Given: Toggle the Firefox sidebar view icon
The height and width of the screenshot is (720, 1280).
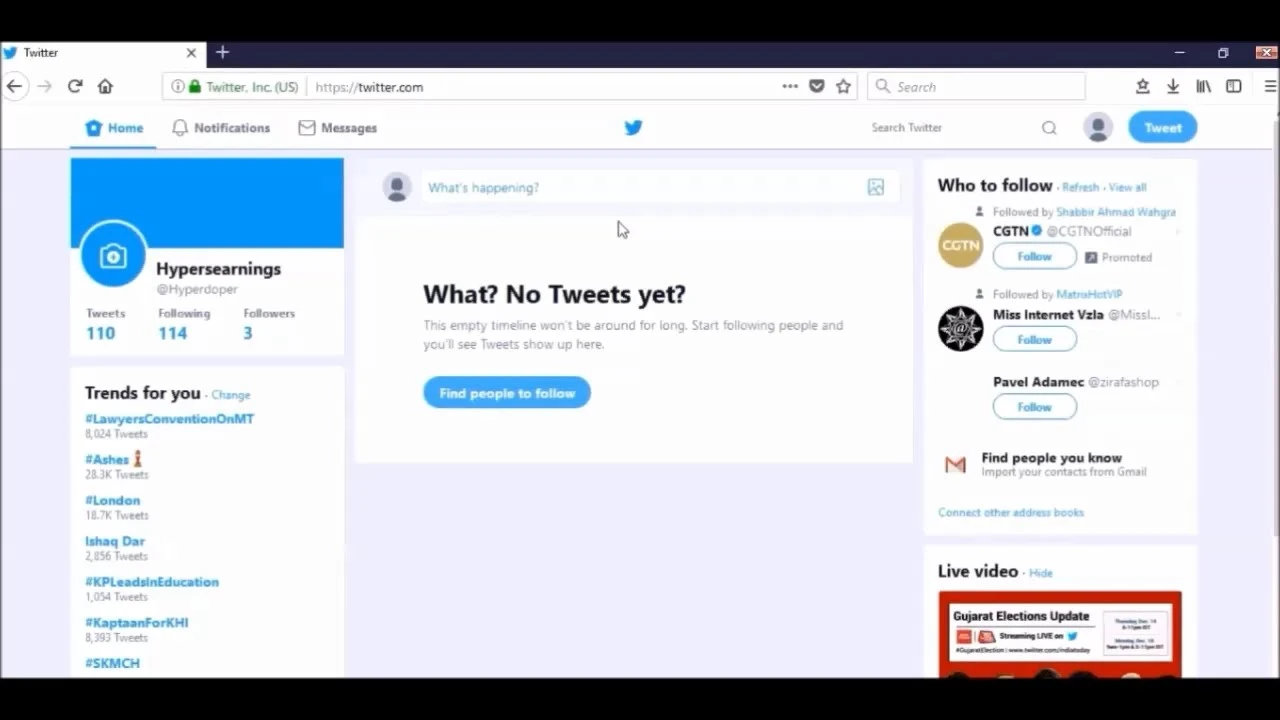Looking at the screenshot, I should [x=1234, y=87].
